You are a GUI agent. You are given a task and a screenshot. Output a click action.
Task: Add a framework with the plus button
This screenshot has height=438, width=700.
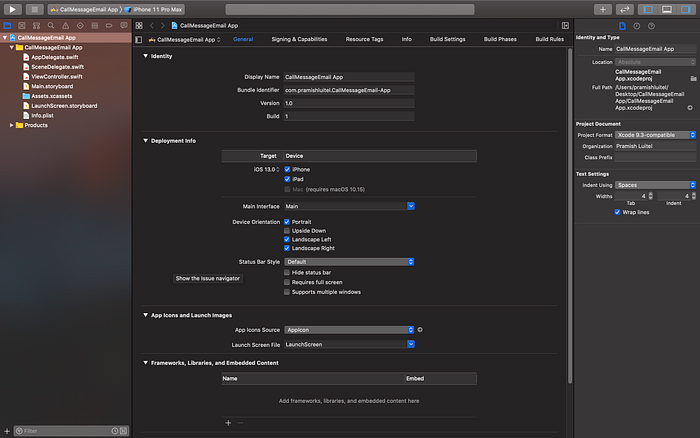228,423
